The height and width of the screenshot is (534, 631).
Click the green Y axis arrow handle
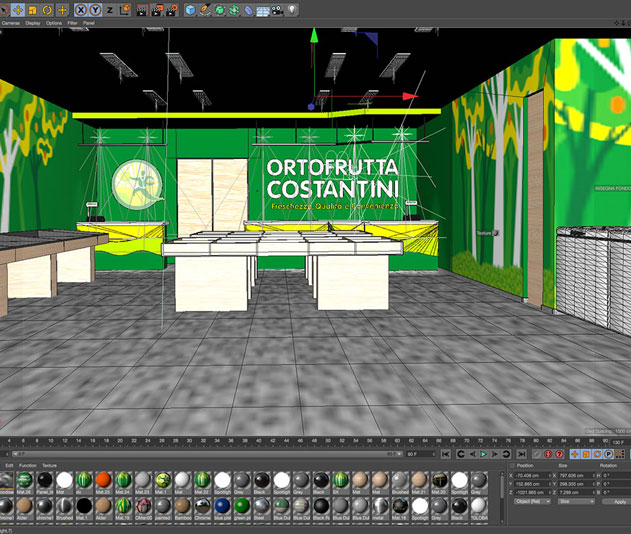314,35
